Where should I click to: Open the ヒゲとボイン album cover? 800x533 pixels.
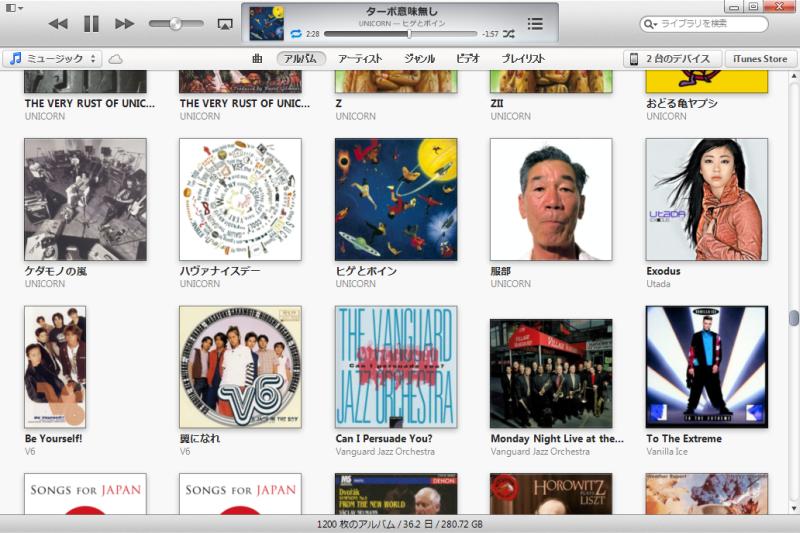396,199
